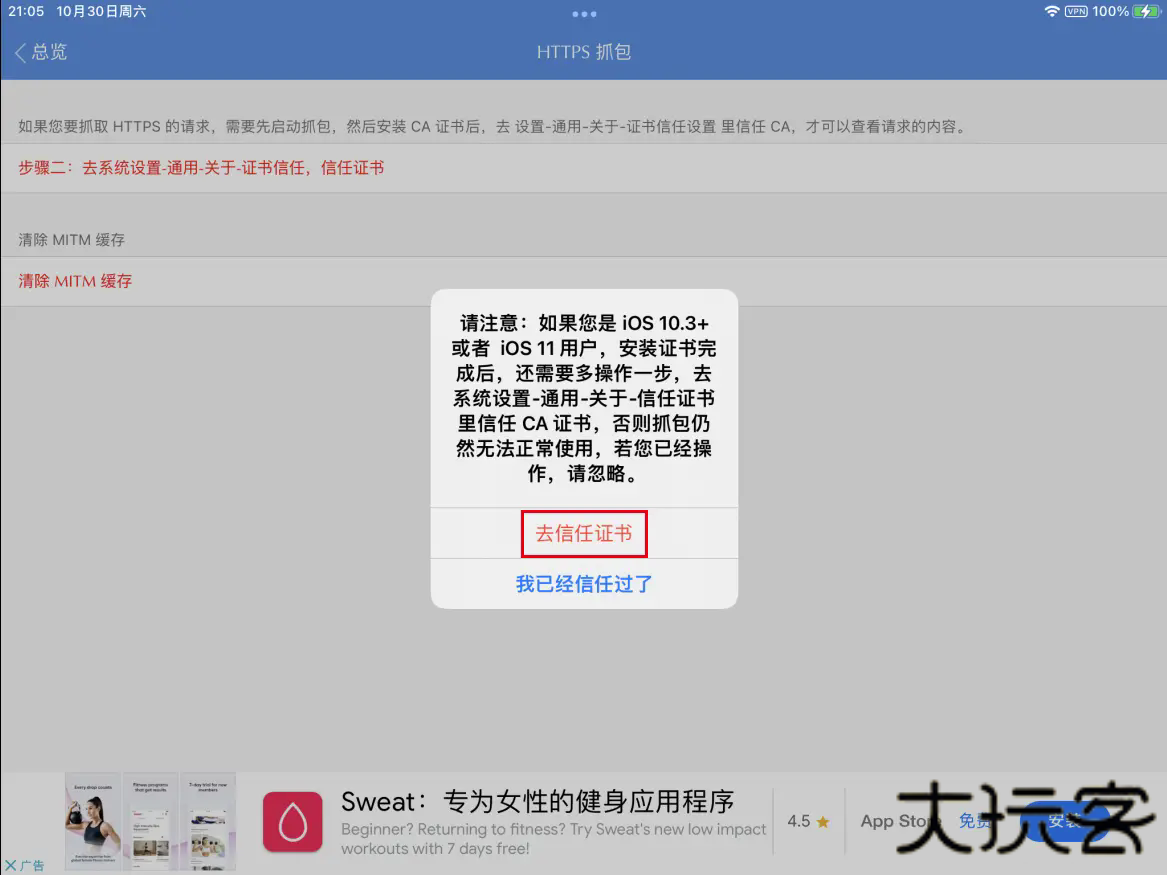
Task: Tap the blue 安装 install button
Action: pos(1062,822)
